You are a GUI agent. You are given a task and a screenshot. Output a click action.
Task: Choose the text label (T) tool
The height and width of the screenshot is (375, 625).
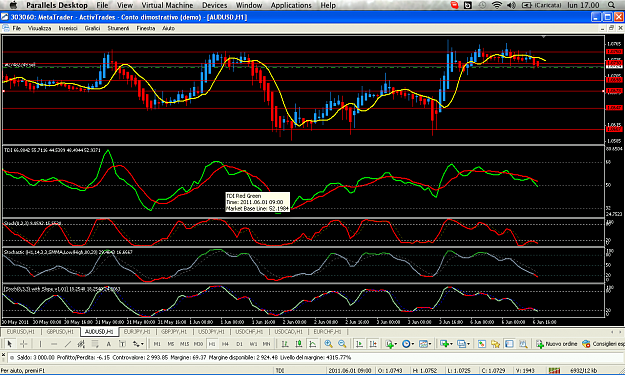coord(122,344)
